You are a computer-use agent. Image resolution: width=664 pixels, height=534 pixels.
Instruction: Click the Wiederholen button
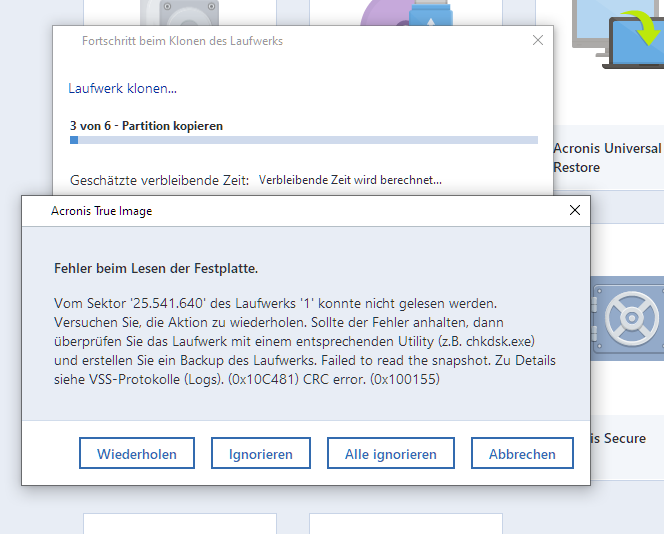[x=137, y=453]
